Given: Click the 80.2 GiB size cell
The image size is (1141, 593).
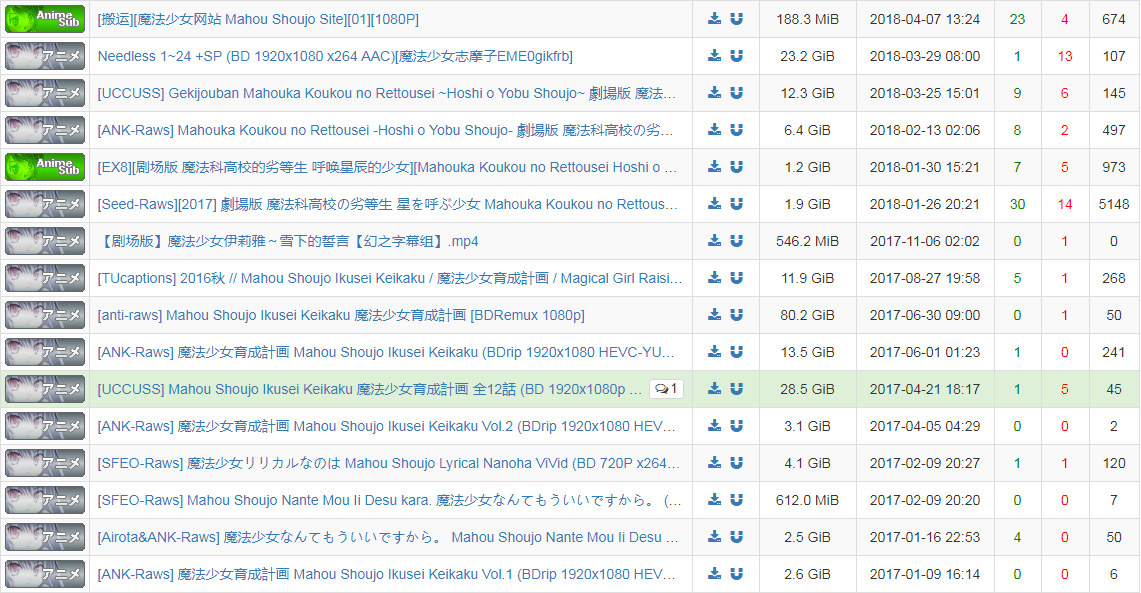Looking at the screenshot, I should point(807,315).
